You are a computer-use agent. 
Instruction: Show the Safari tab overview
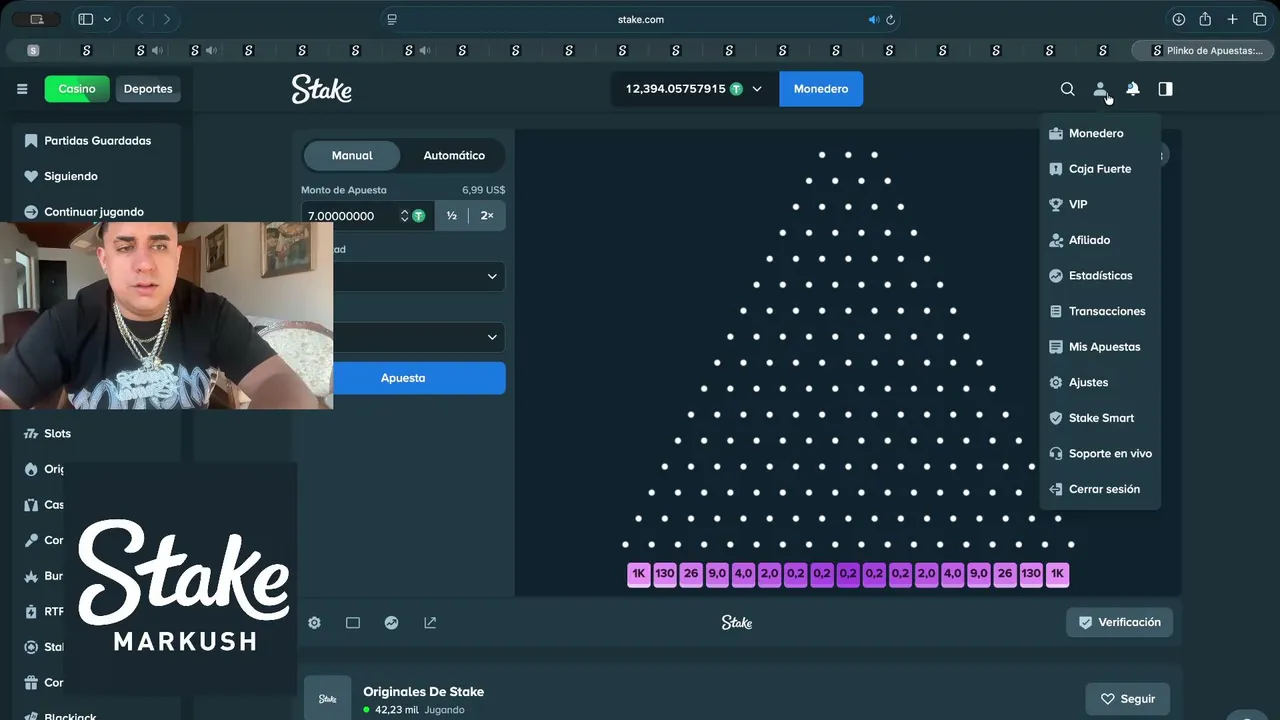click(x=1259, y=19)
